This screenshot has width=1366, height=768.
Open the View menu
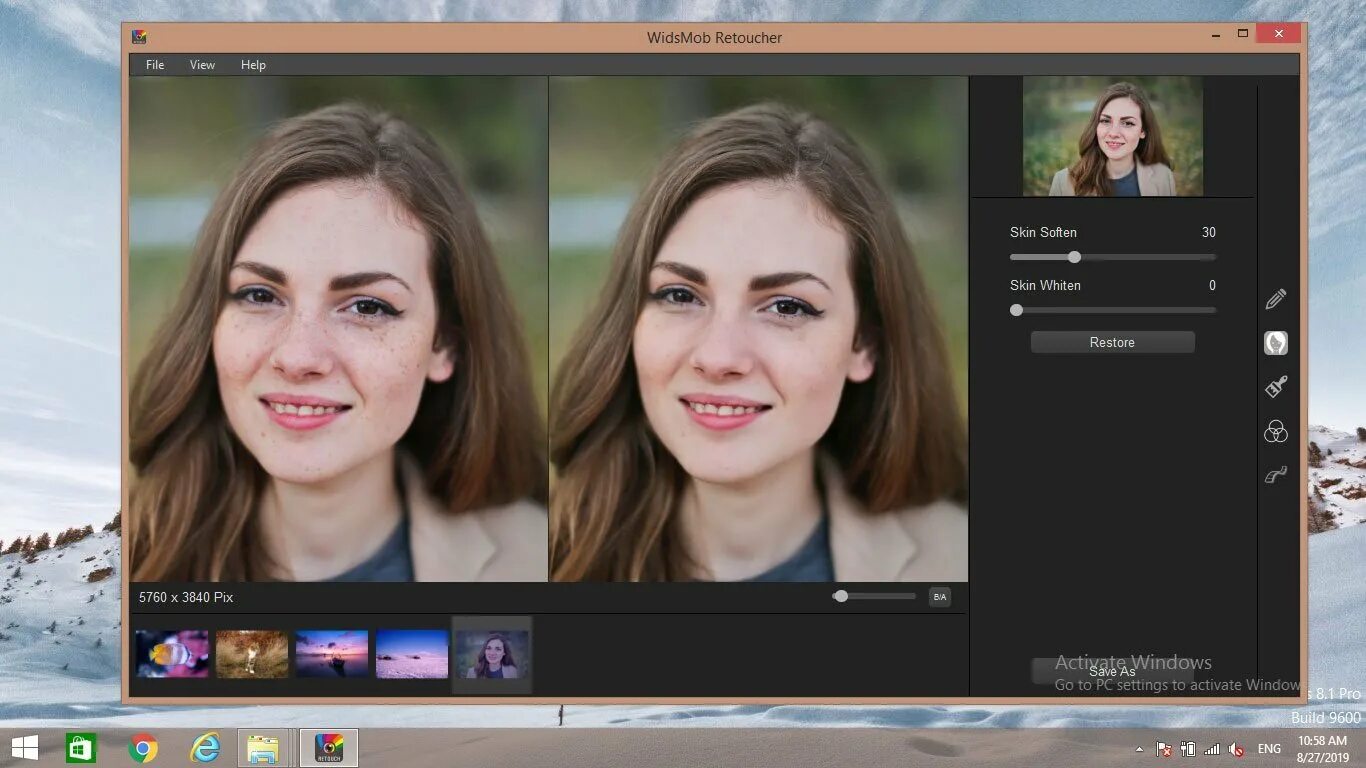(x=202, y=65)
